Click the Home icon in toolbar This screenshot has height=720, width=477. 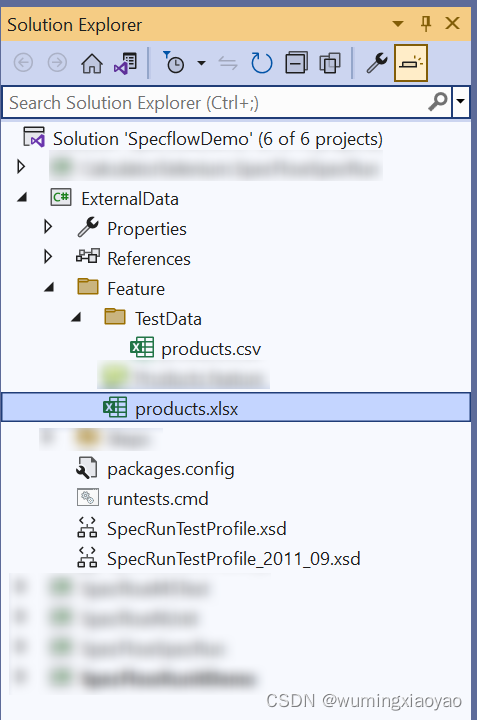[92, 63]
